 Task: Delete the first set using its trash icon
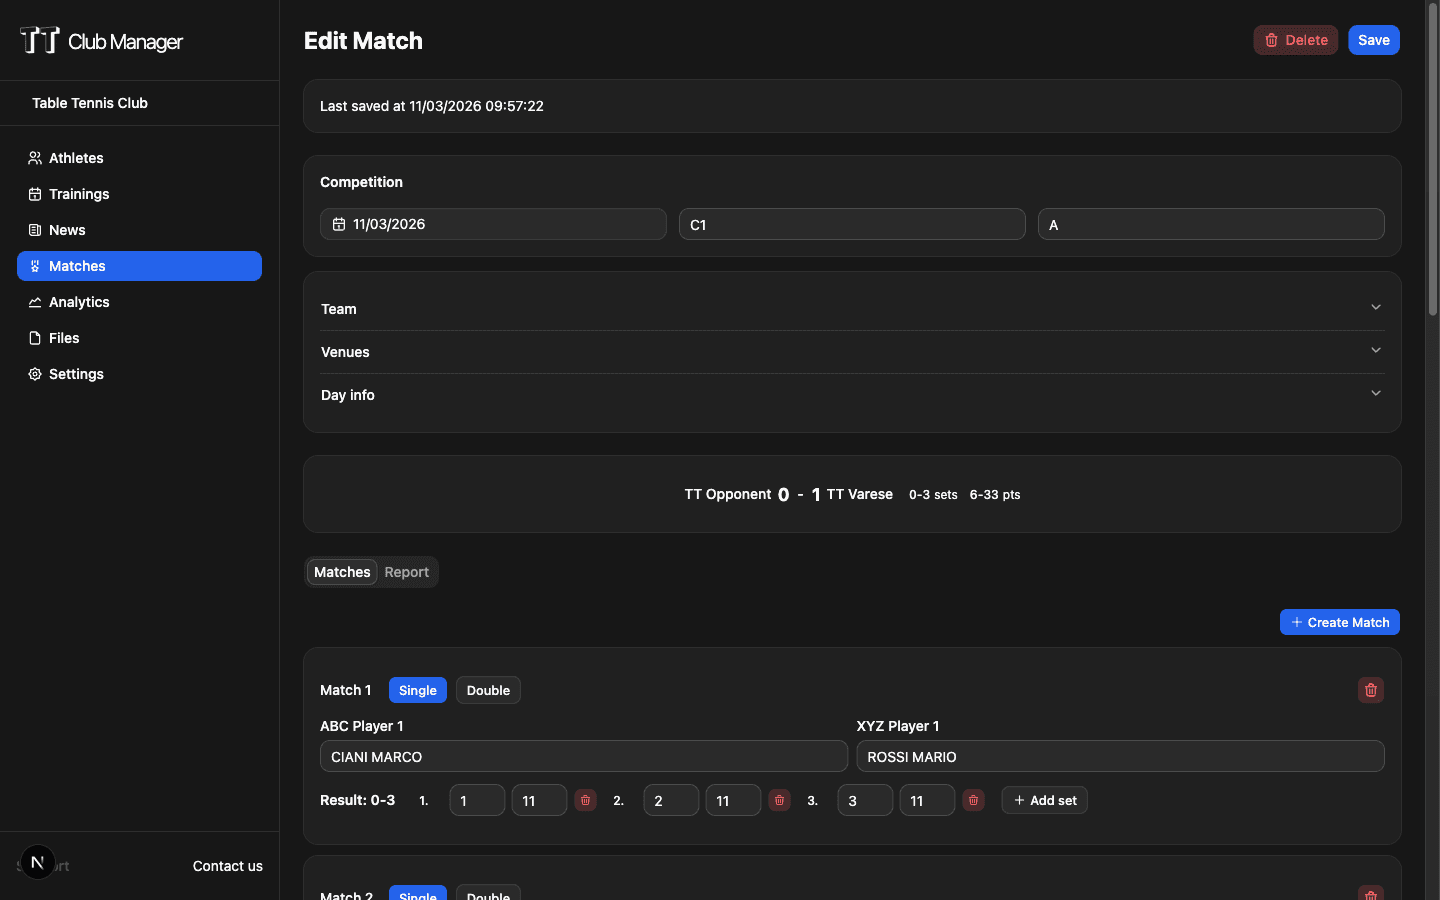tap(585, 800)
